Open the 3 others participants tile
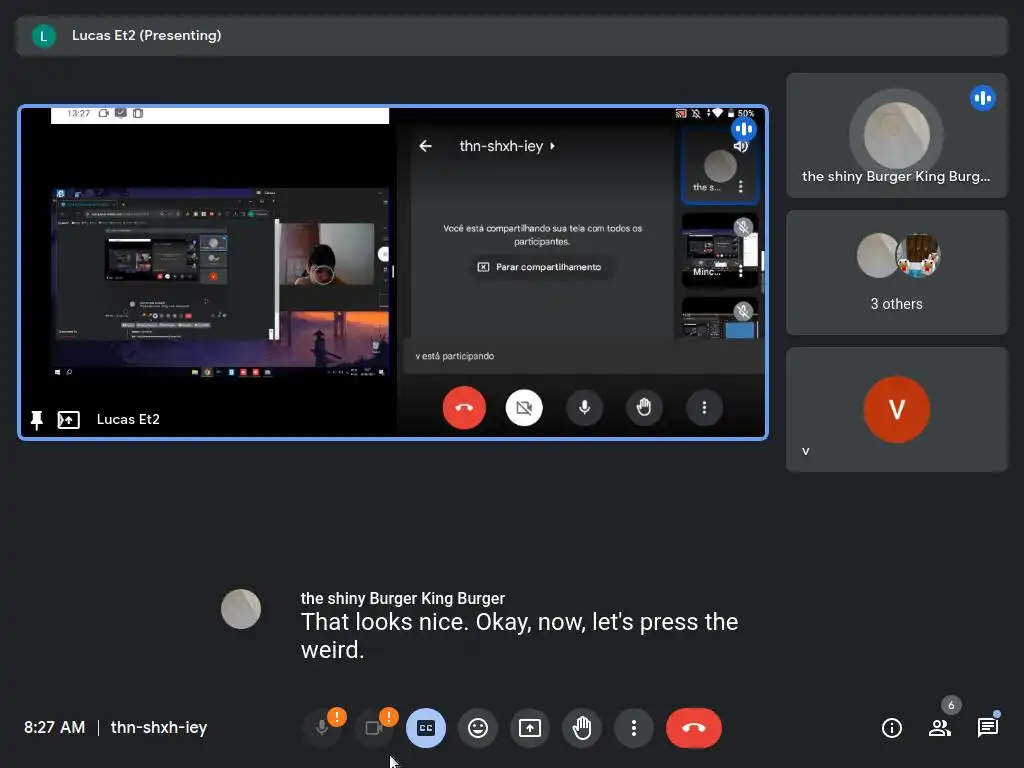Viewport: 1024px width, 768px height. (897, 272)
